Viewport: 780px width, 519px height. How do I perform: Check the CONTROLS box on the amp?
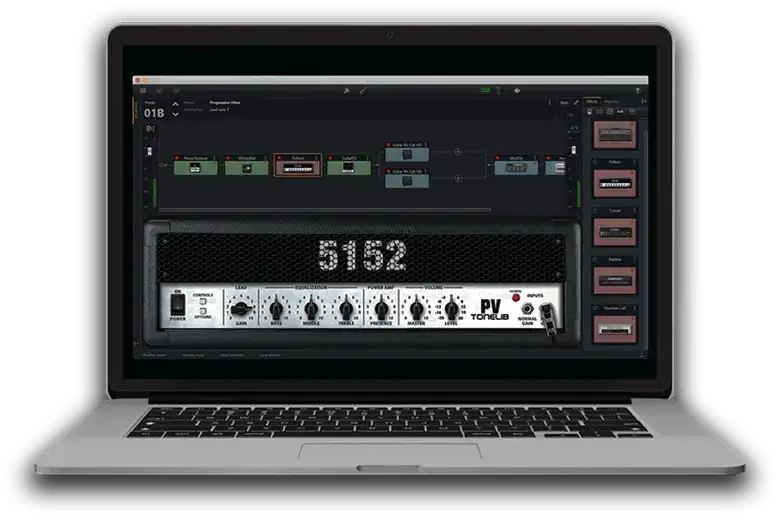pyautogui.click(x=203, y=302)
